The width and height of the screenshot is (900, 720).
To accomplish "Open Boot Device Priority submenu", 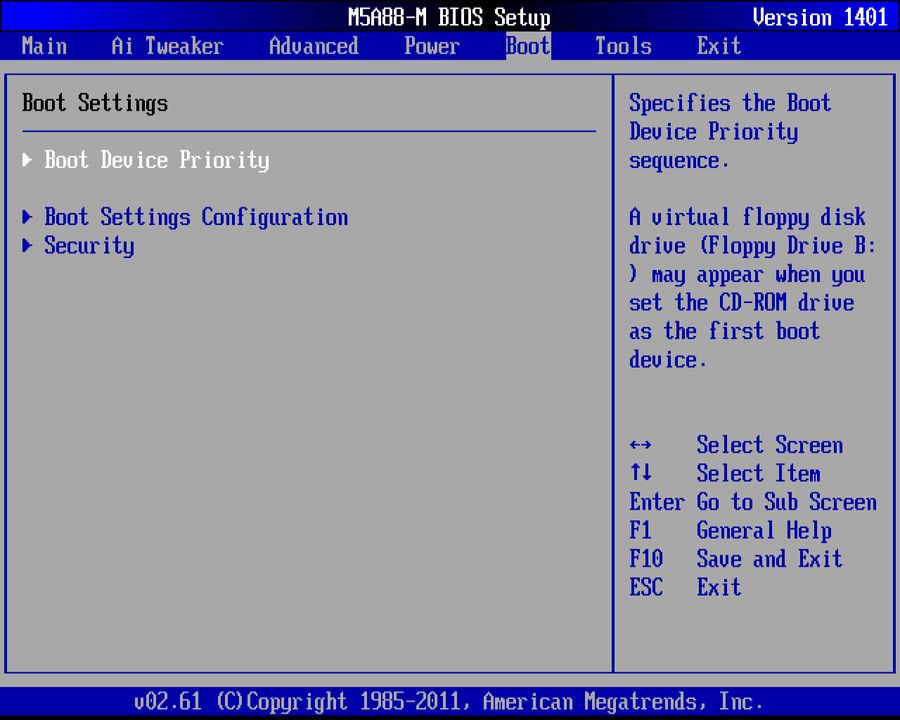I will [157, 160].
